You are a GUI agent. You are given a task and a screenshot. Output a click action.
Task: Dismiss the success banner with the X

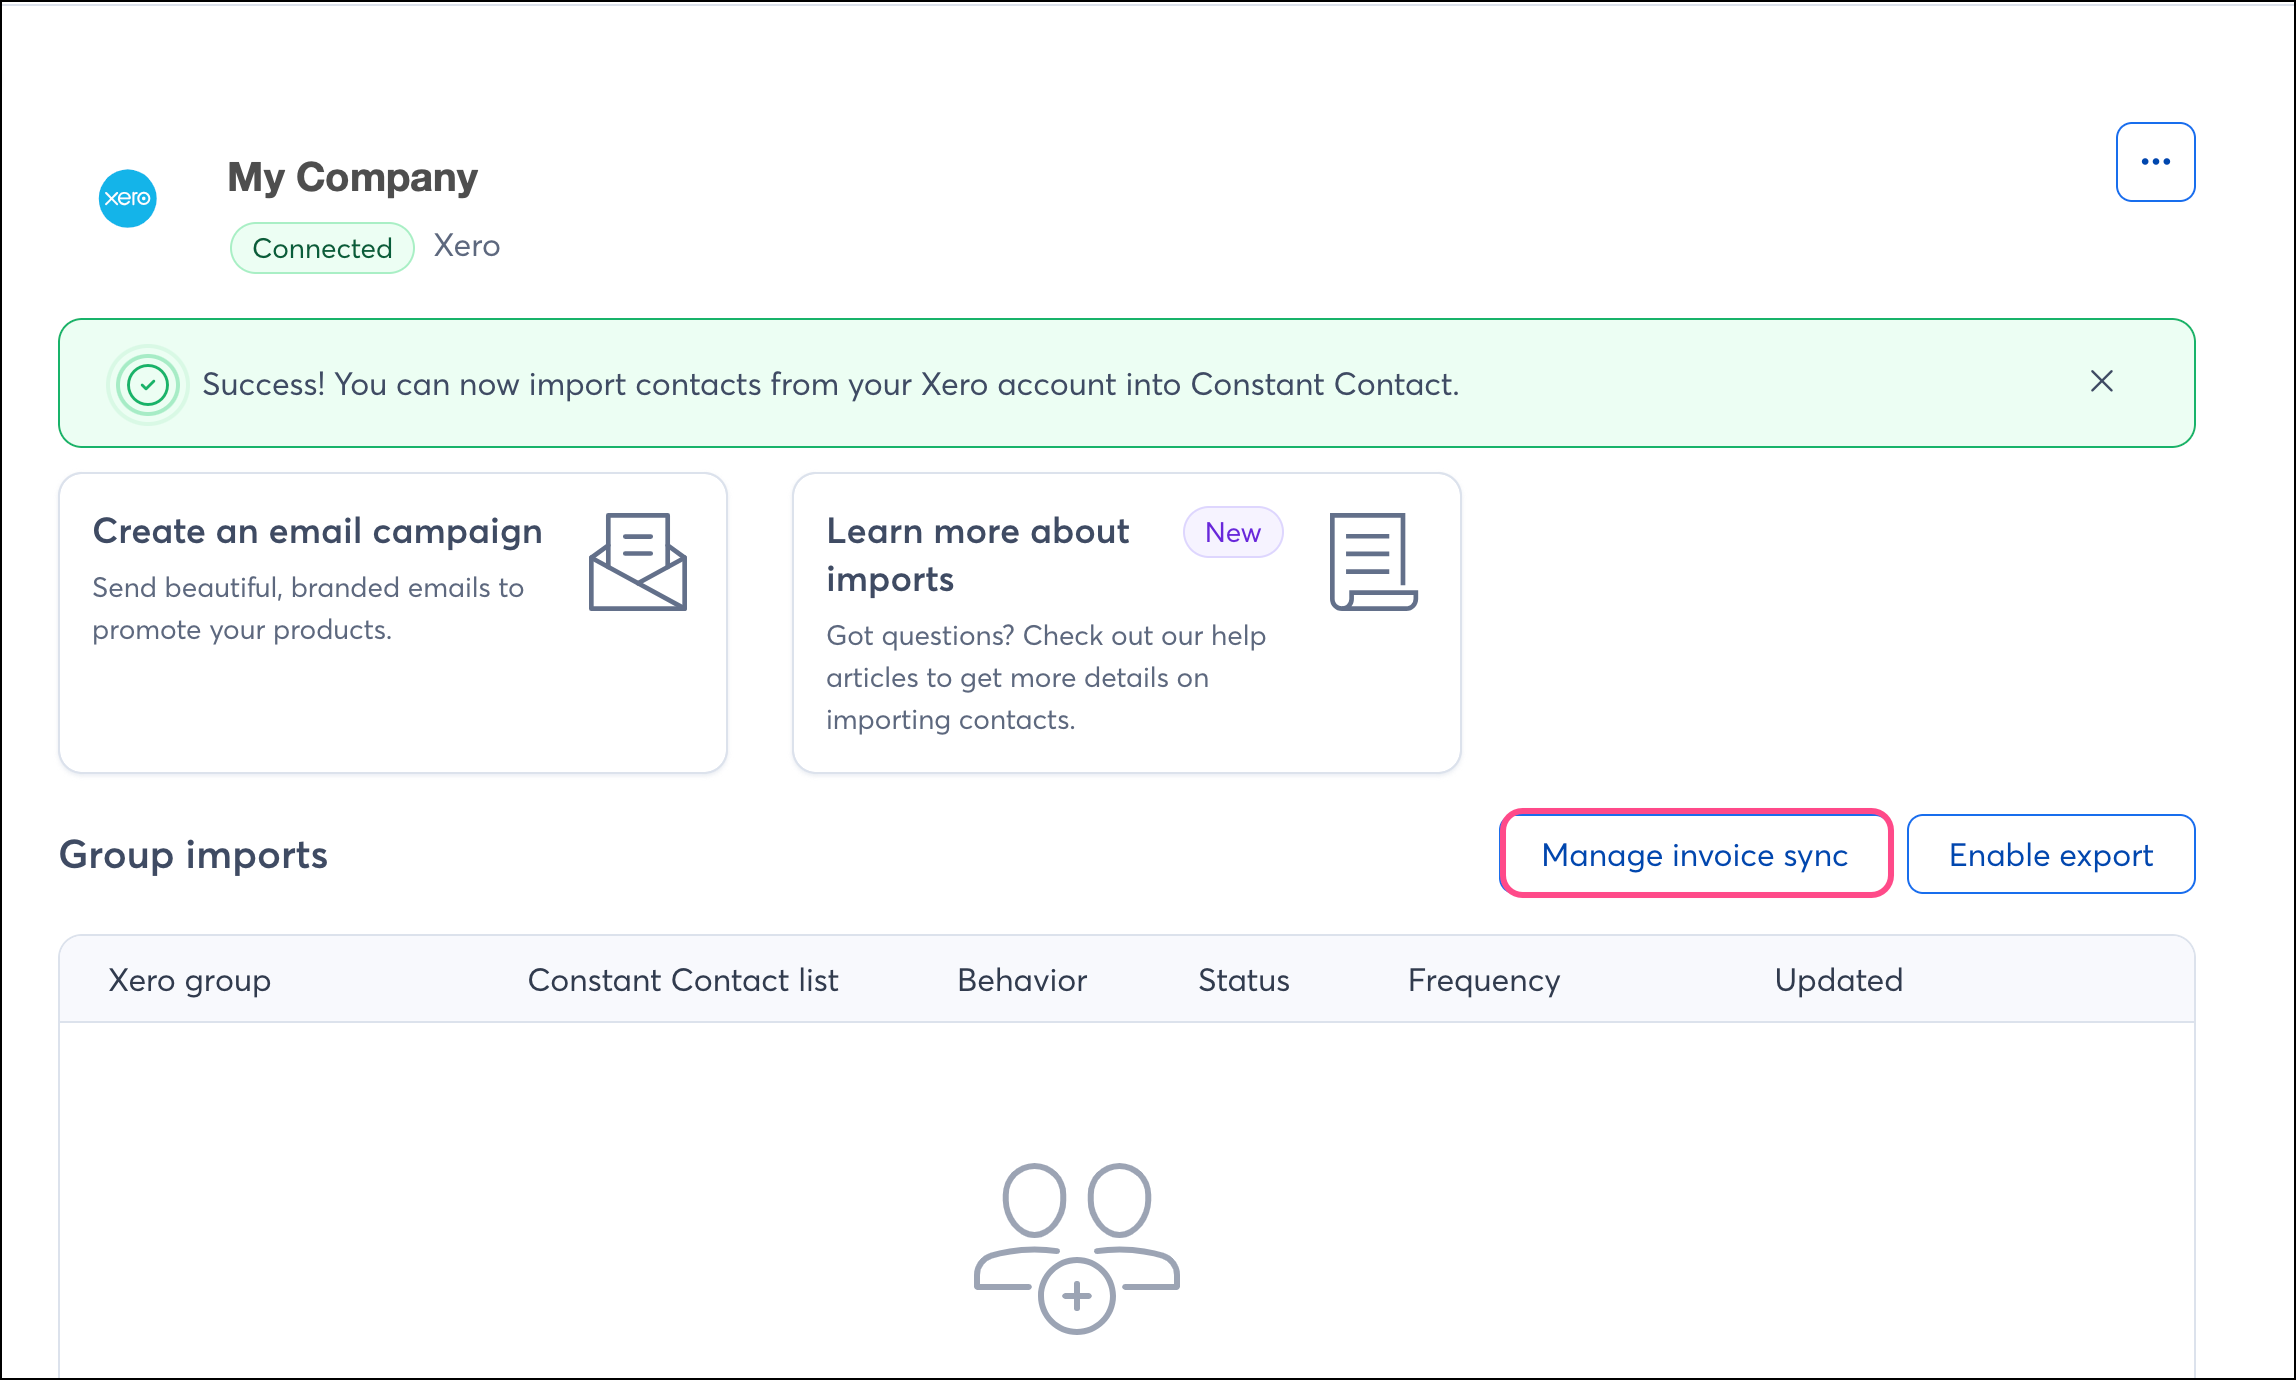(2101, 381)
